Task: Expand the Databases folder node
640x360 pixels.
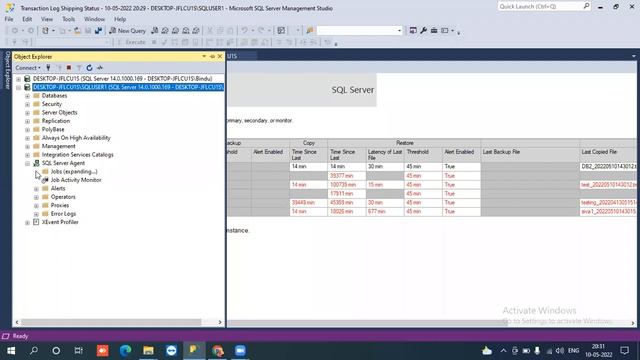Action: pyautogui.click(x=27, y=96)
